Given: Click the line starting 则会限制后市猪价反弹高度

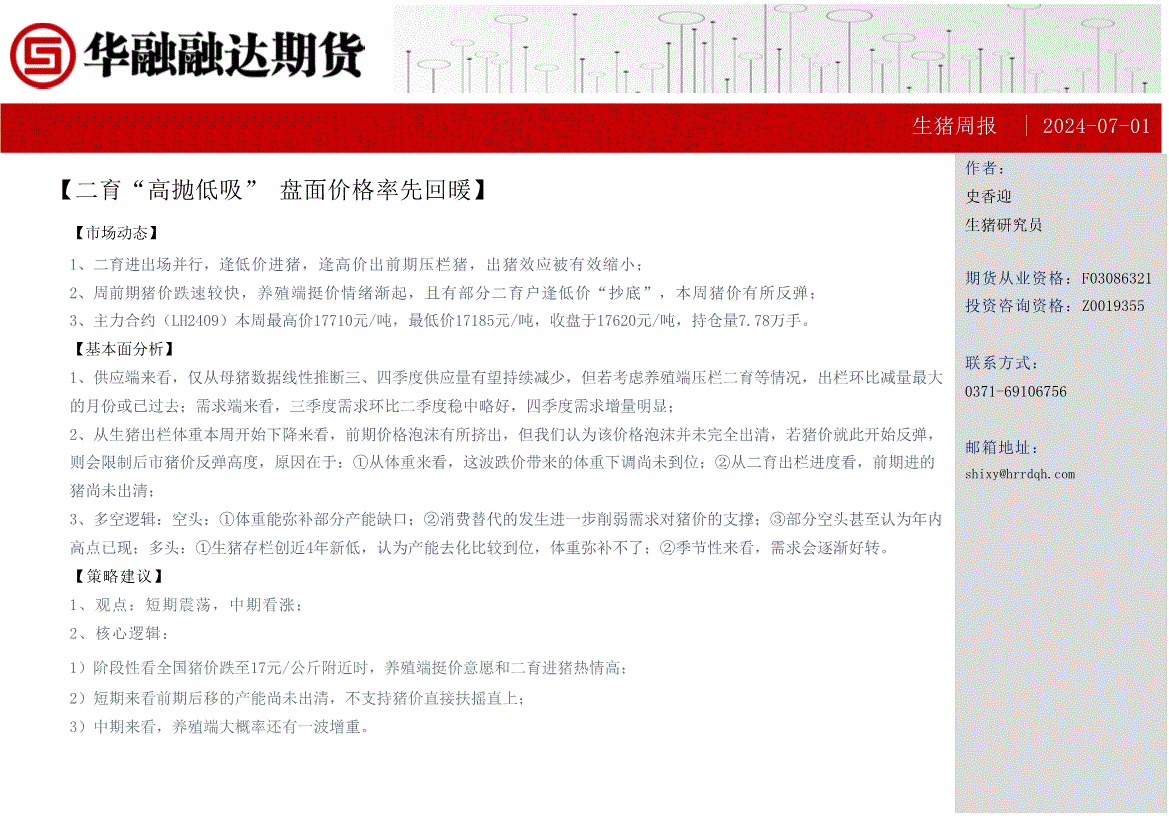Looking at the screenshot, I should (x=502, y=462).
